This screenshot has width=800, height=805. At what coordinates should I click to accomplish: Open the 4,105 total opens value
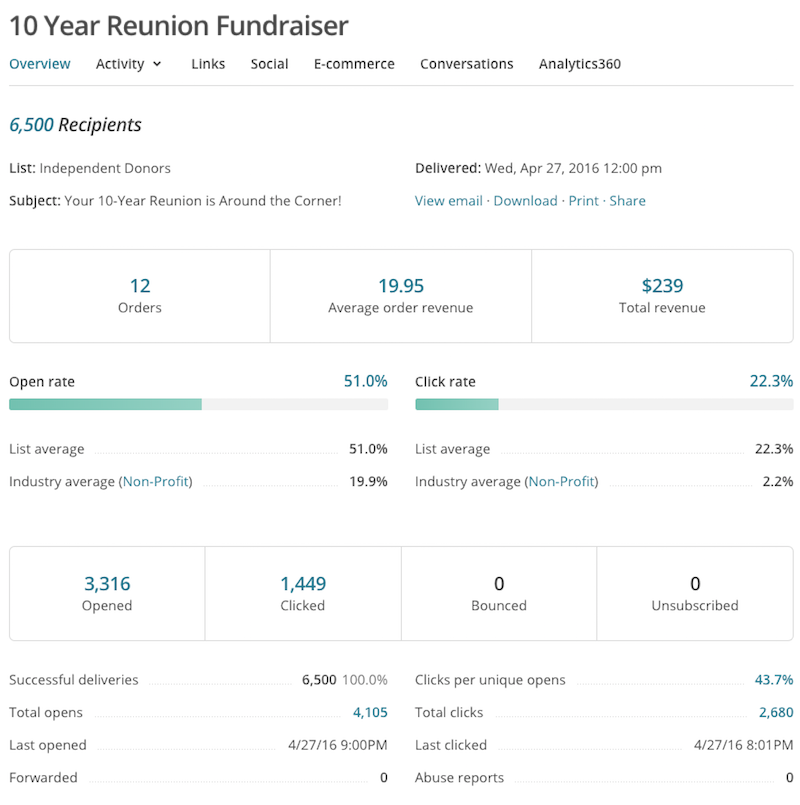(370, 713)
